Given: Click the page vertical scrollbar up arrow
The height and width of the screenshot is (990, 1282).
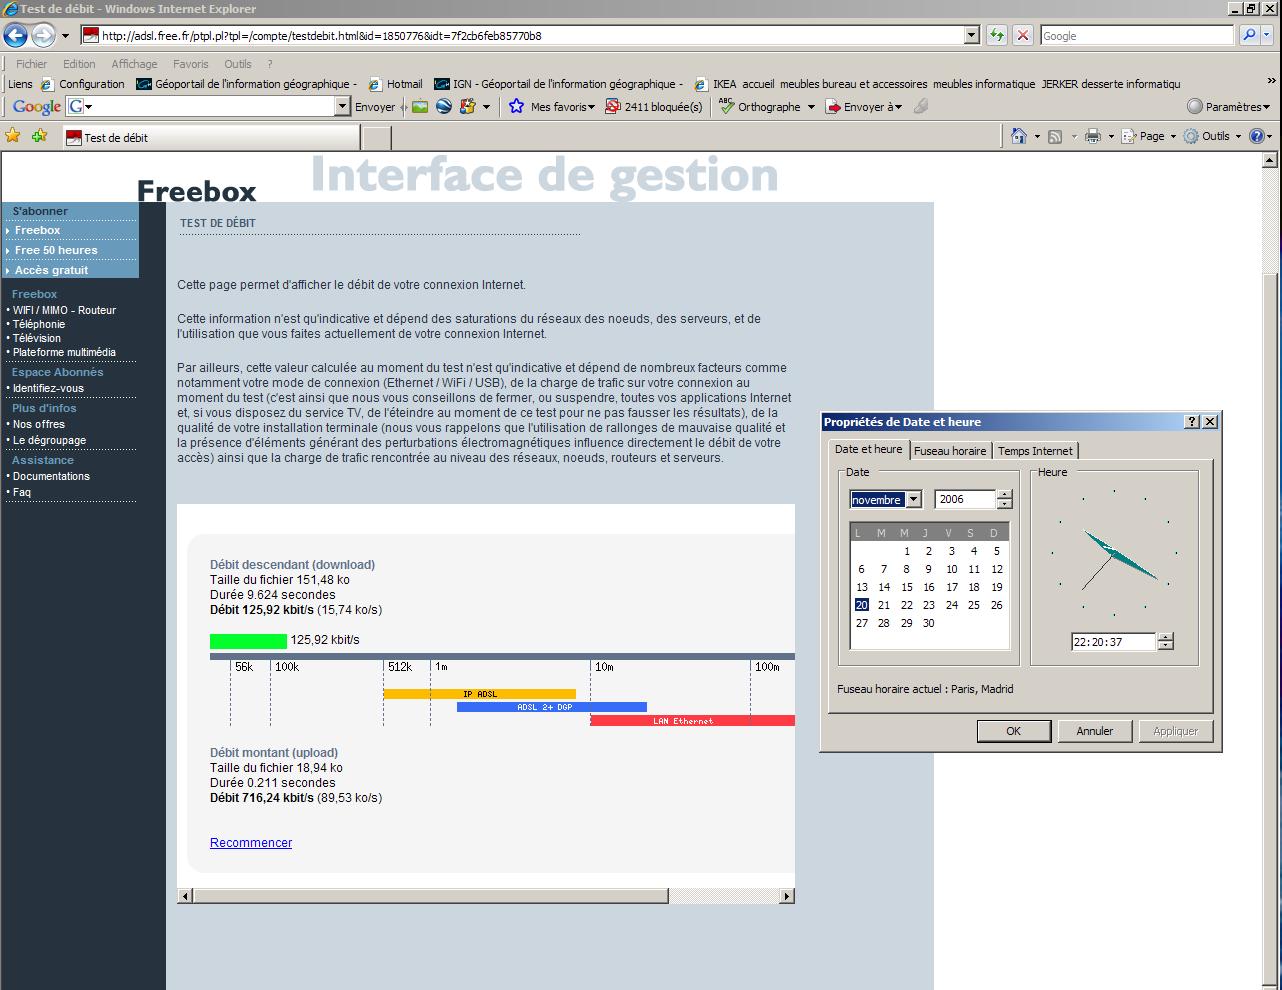Looking at the screenshot, I should pos(1272,160).
